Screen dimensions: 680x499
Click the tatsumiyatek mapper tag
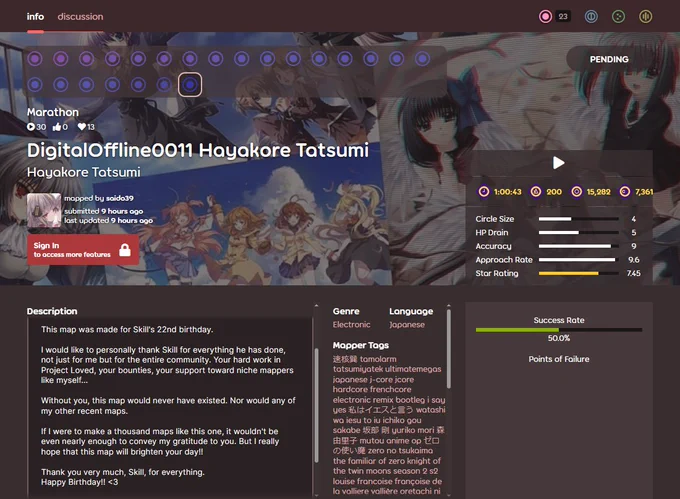click(x=358, y=369)
